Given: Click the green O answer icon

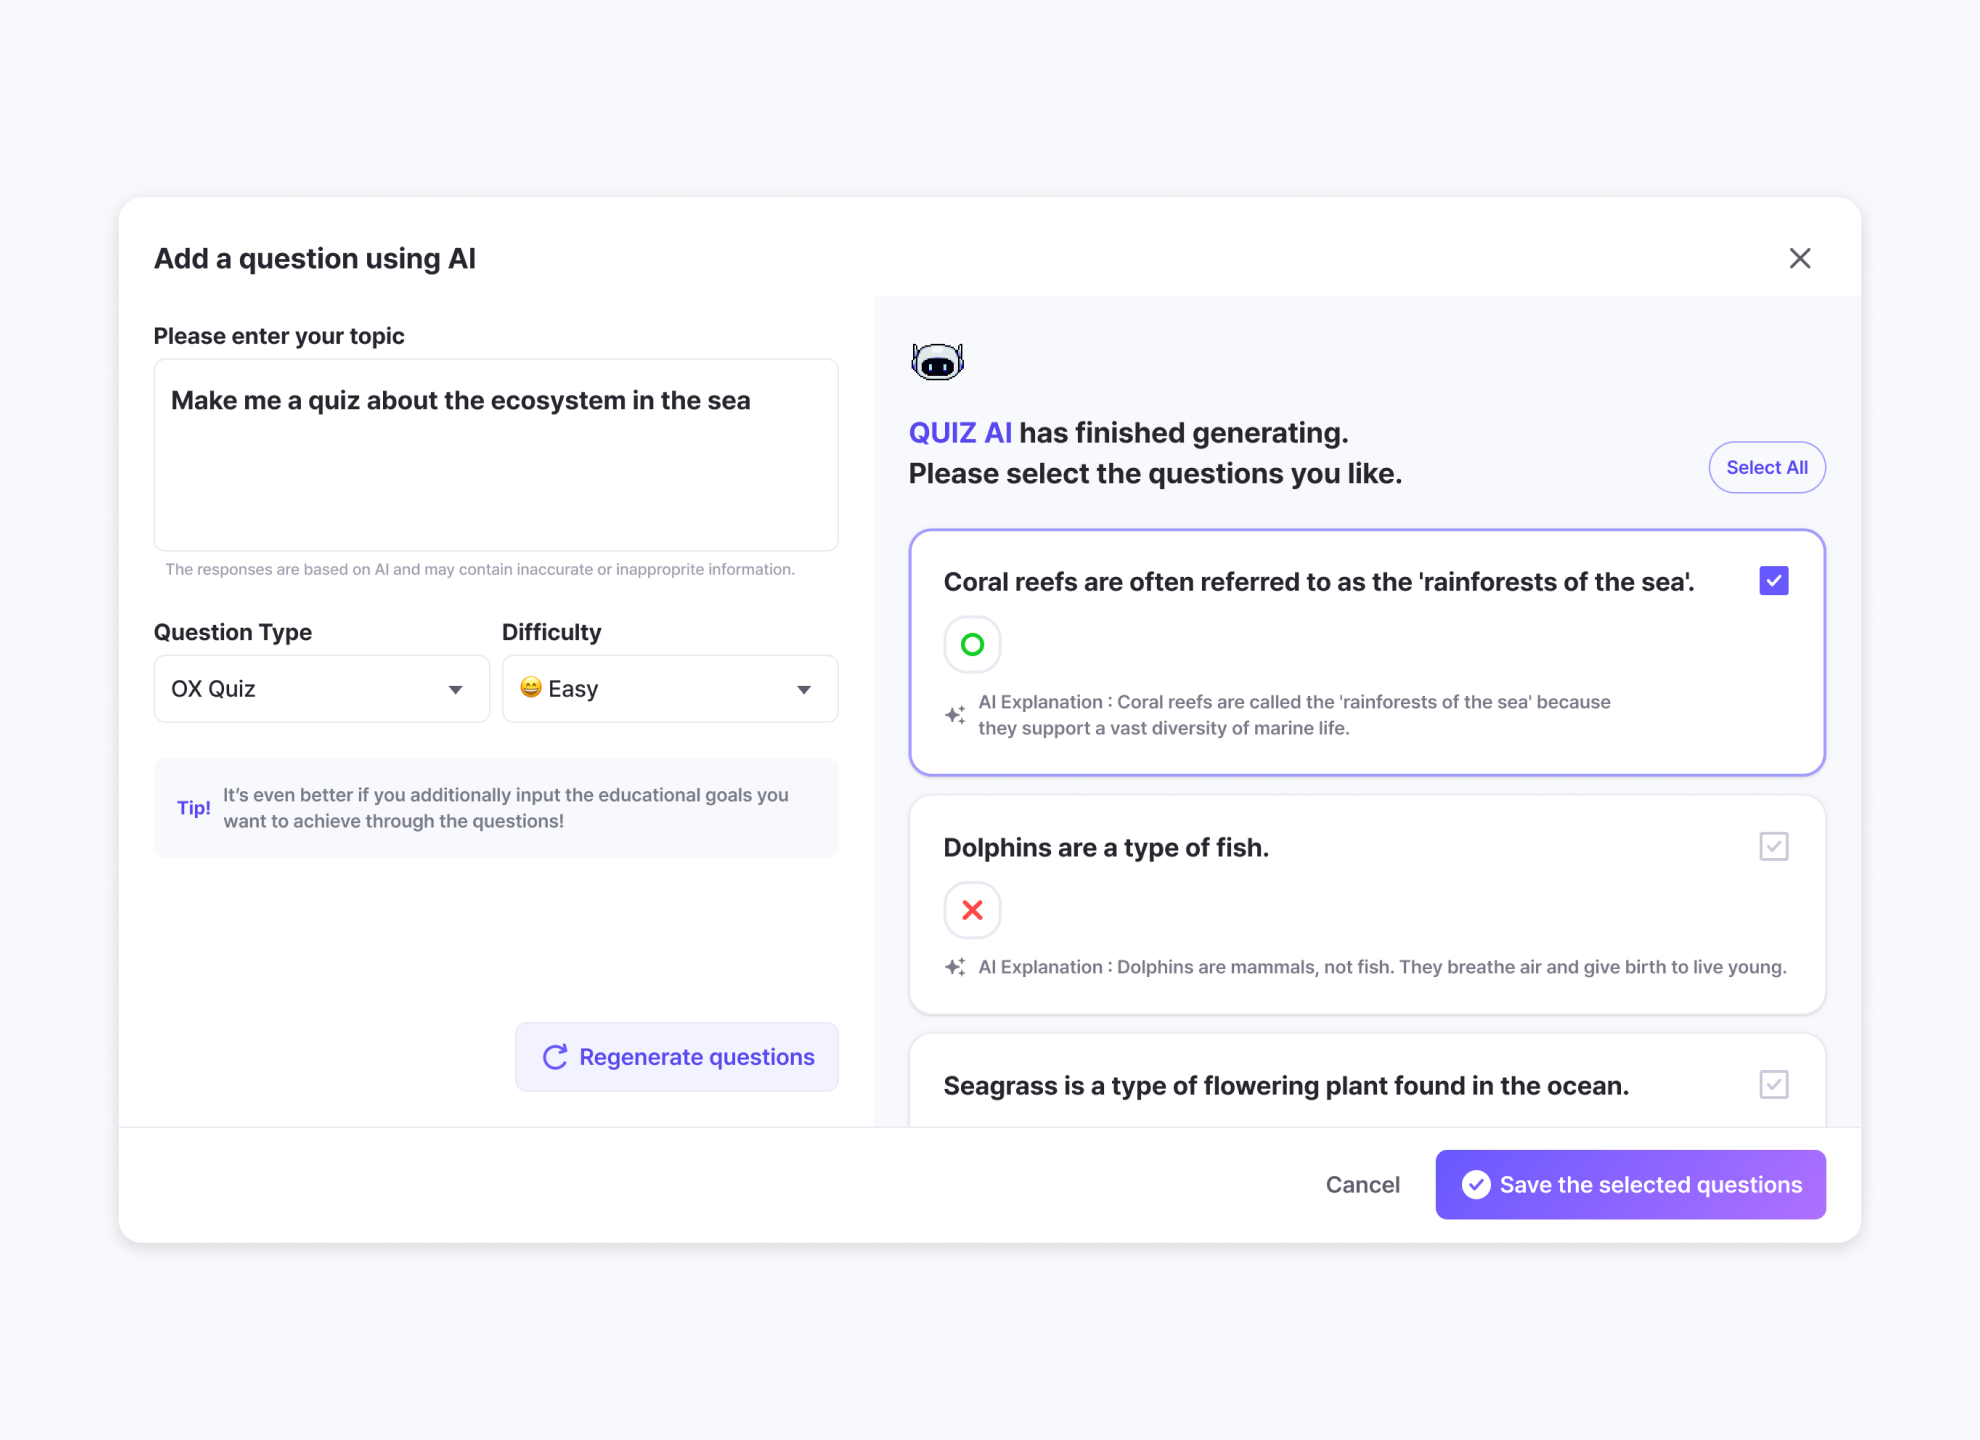Looking at the screenshot, I should tap(972, 645).
